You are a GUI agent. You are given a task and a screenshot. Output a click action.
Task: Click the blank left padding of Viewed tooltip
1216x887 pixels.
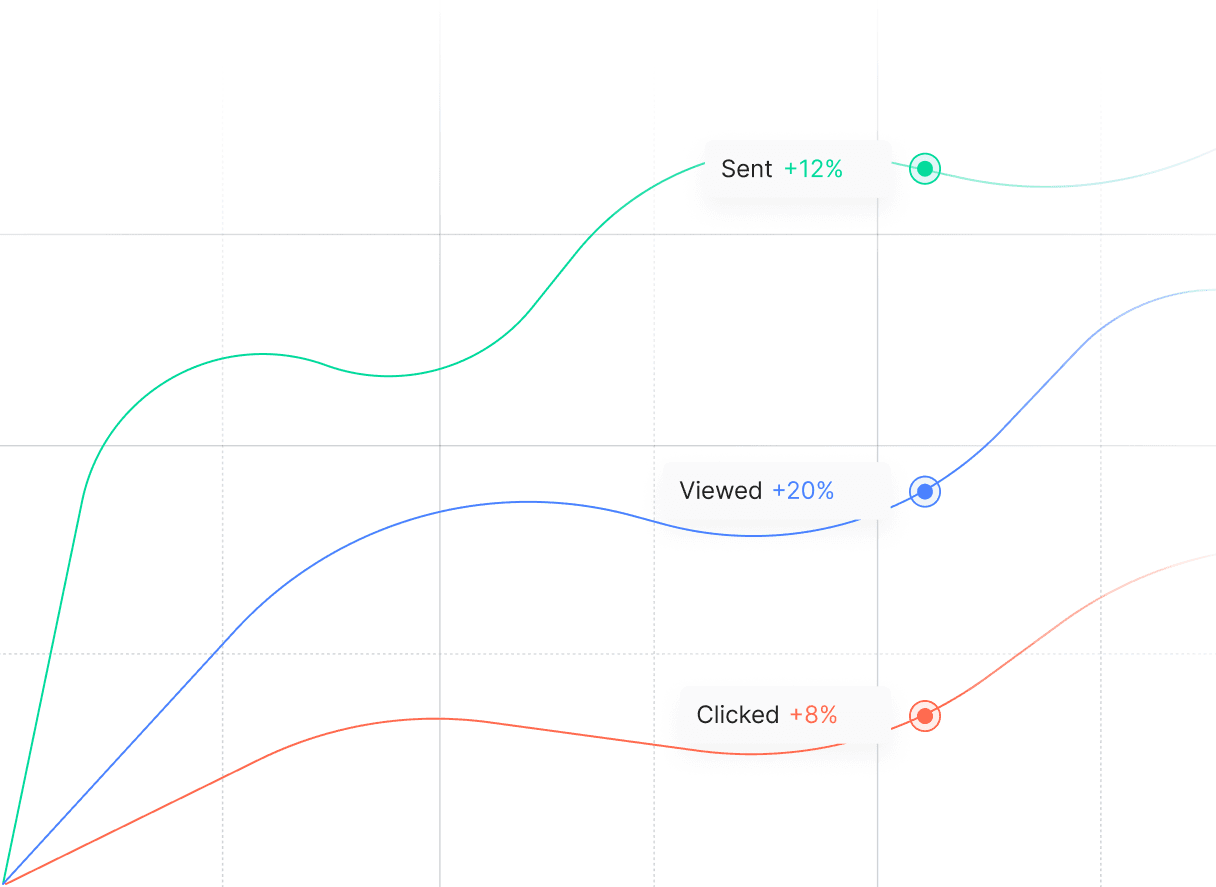[x=670, y=491]
